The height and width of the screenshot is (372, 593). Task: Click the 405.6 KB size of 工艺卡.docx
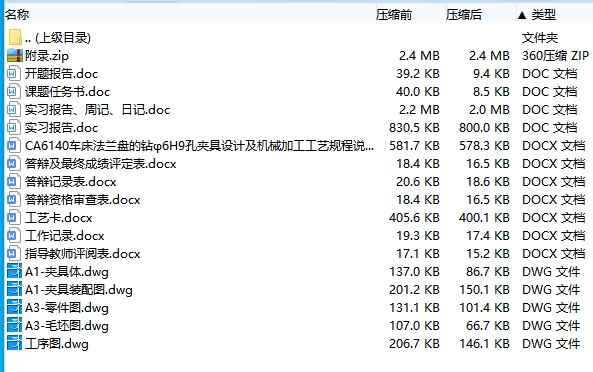414,218
